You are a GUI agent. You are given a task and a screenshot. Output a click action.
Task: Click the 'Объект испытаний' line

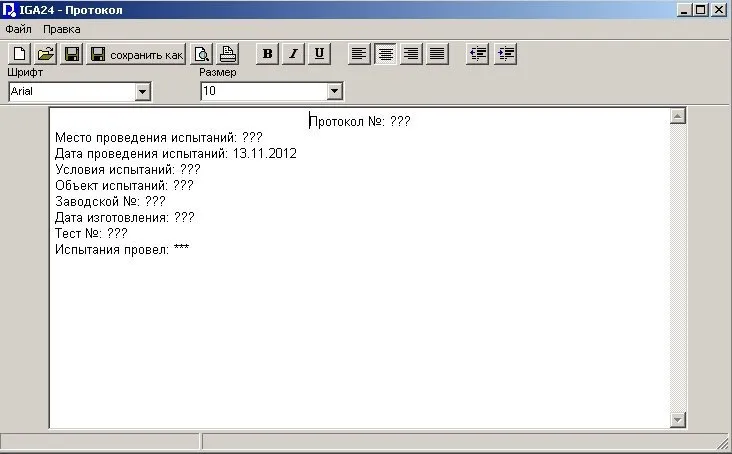click(124, 185)
